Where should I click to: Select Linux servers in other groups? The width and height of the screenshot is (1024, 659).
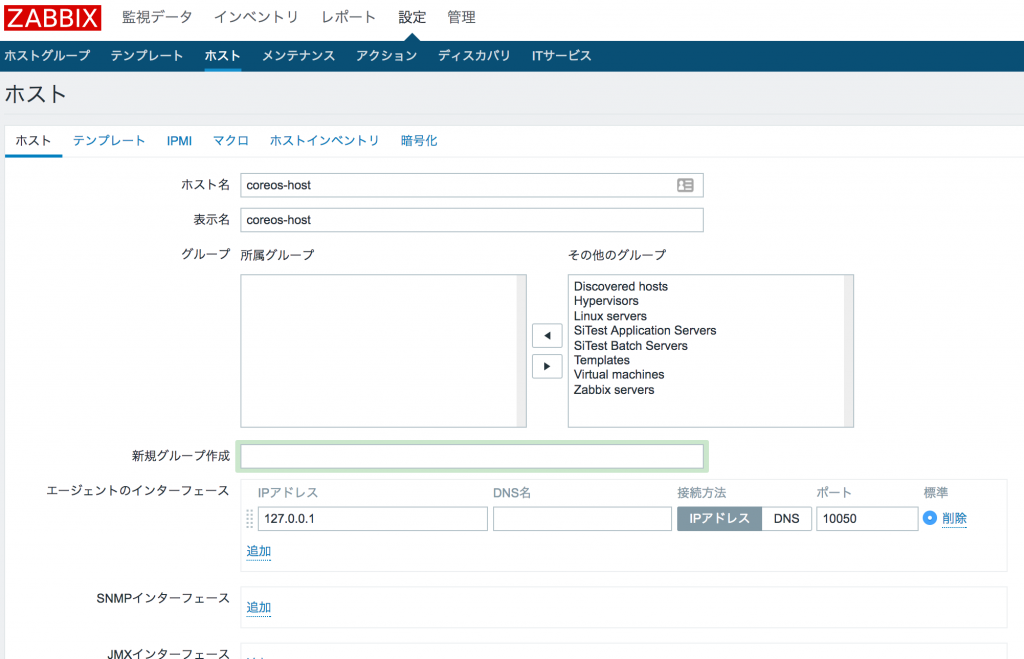610,316
